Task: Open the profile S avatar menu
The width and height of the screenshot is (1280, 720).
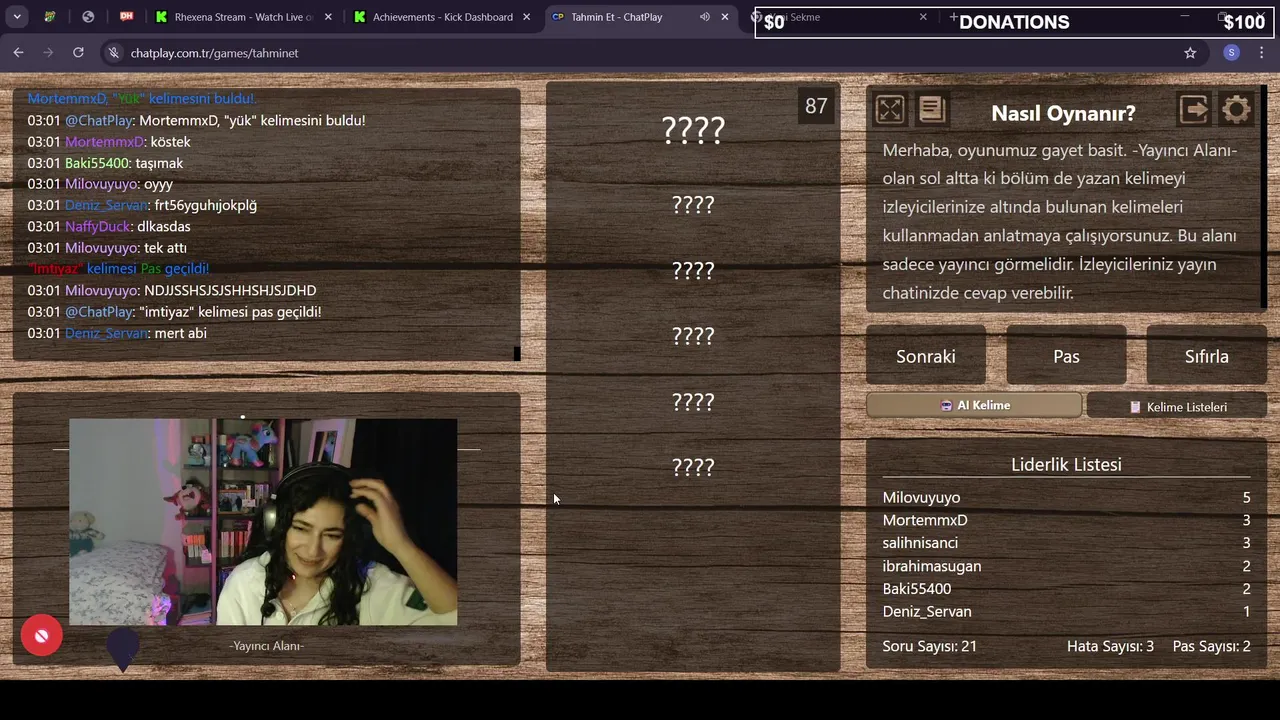Action: pyautogui.click(x=1232, y=53)
